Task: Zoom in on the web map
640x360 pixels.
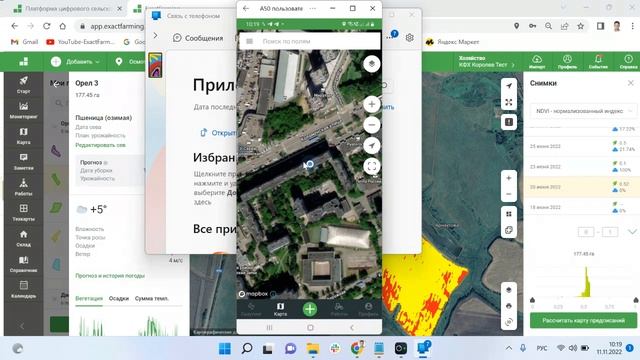Action: coord(509,178)
